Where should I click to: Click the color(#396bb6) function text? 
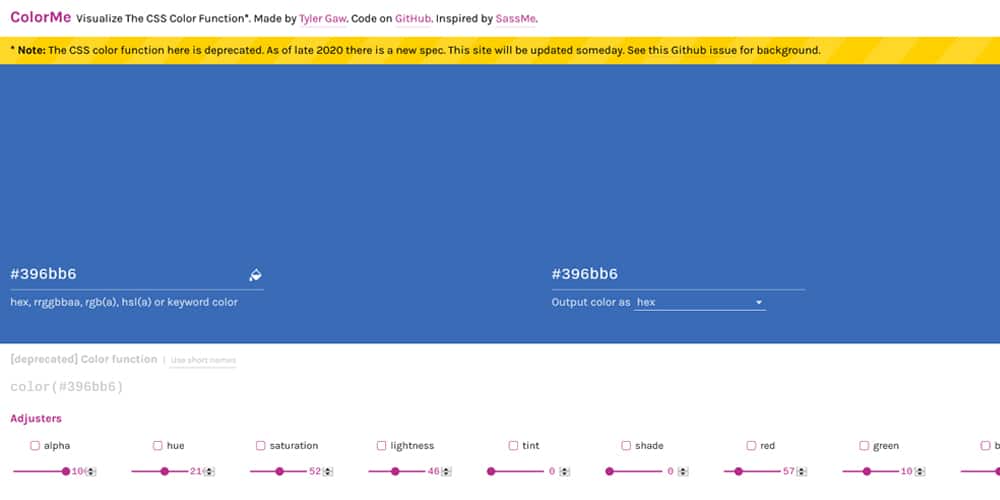click(x=67, y=387)
